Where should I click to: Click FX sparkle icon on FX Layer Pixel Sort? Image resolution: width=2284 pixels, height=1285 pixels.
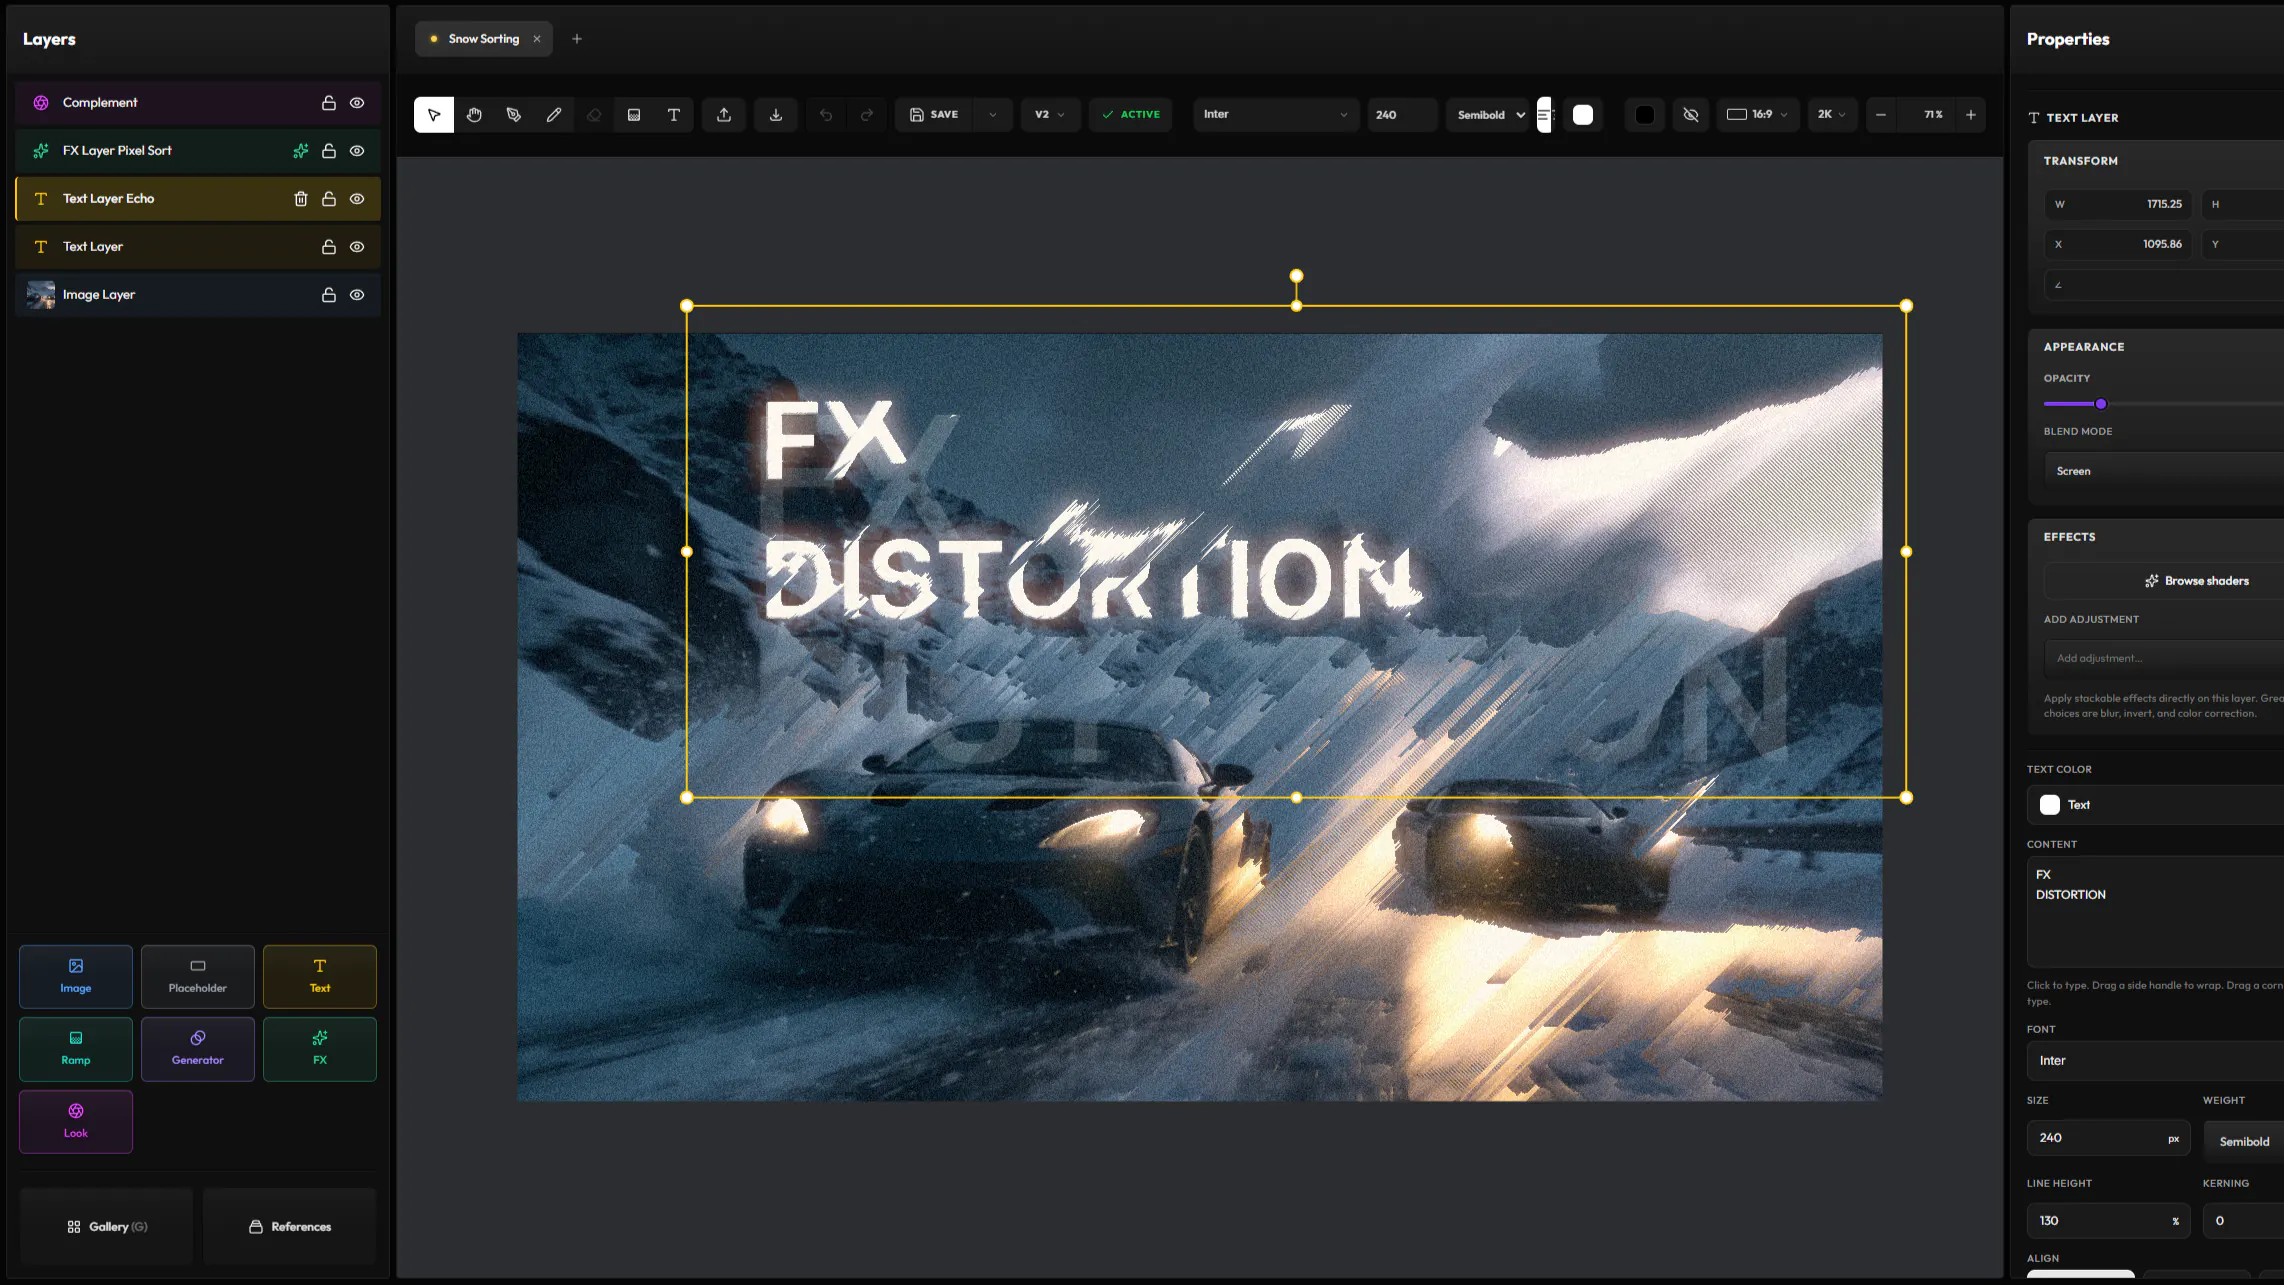[301, 151]
